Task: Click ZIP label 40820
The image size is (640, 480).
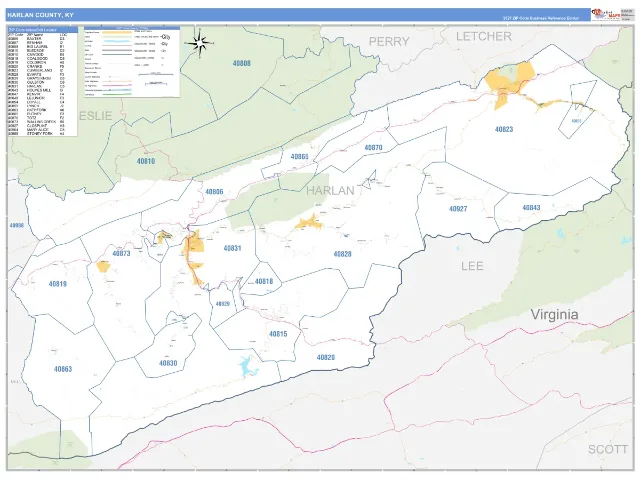Action: [x=326, y=358]
